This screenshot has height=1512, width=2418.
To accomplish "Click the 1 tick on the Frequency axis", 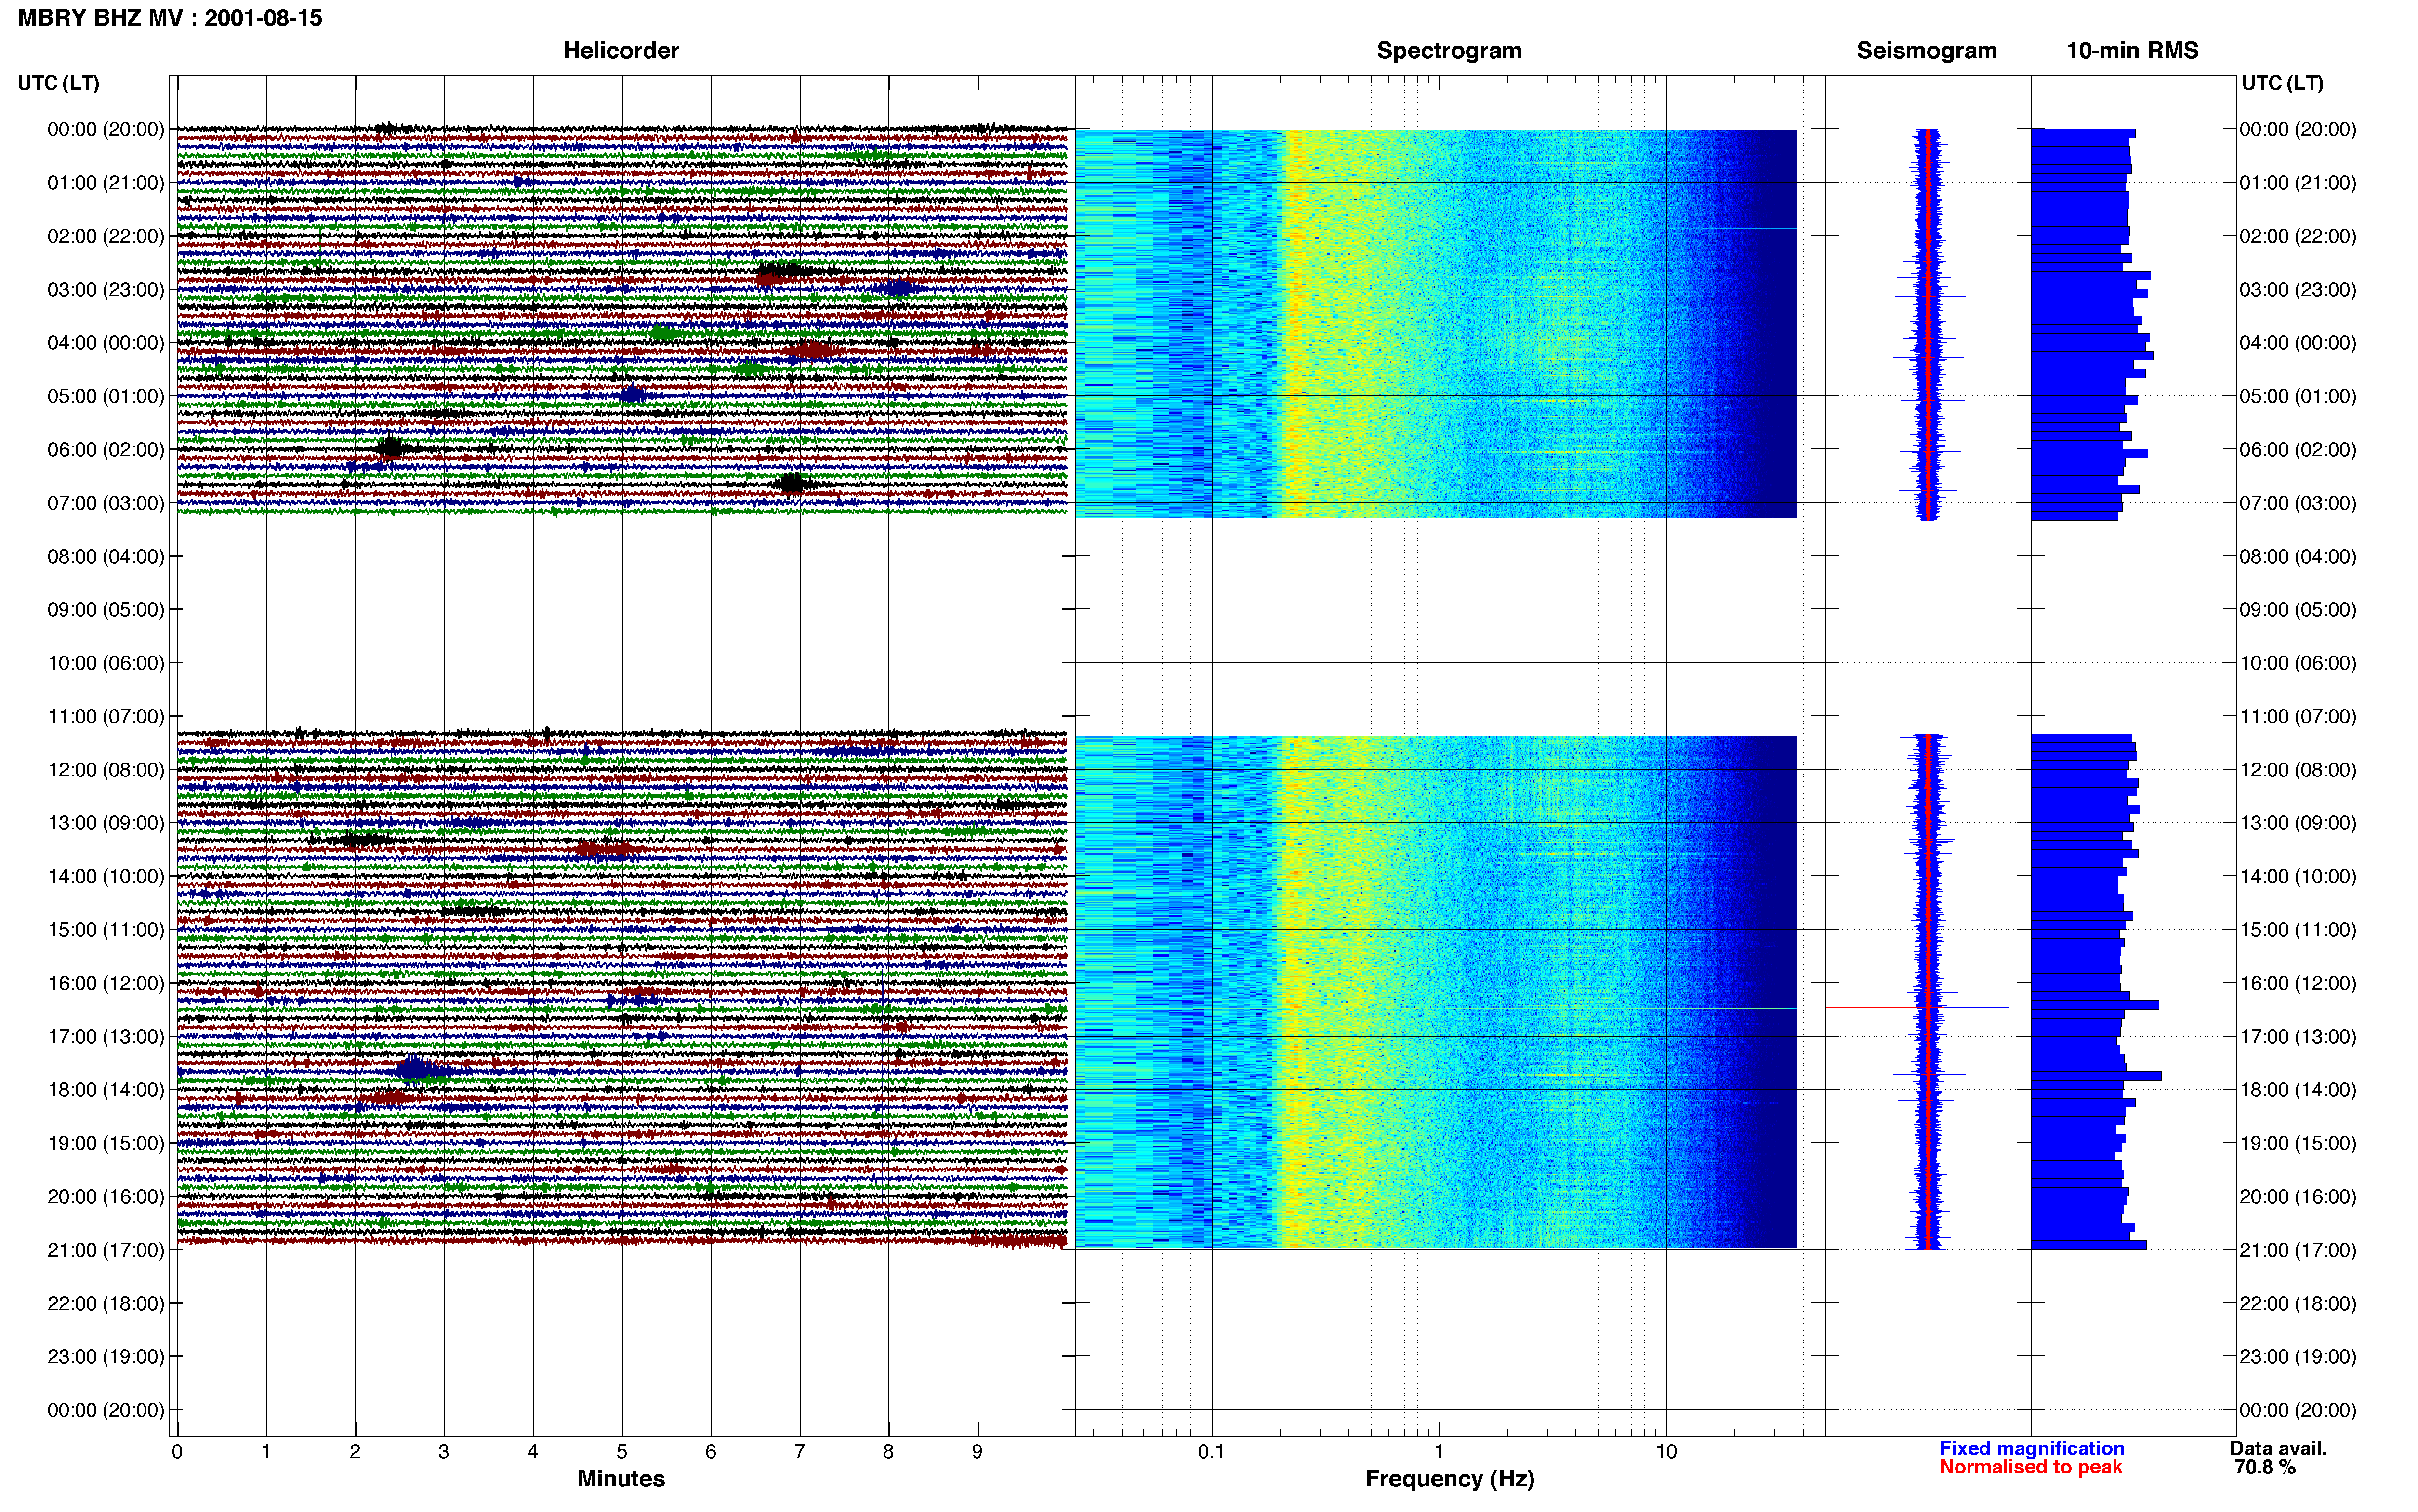I will pos(1439,1451).
